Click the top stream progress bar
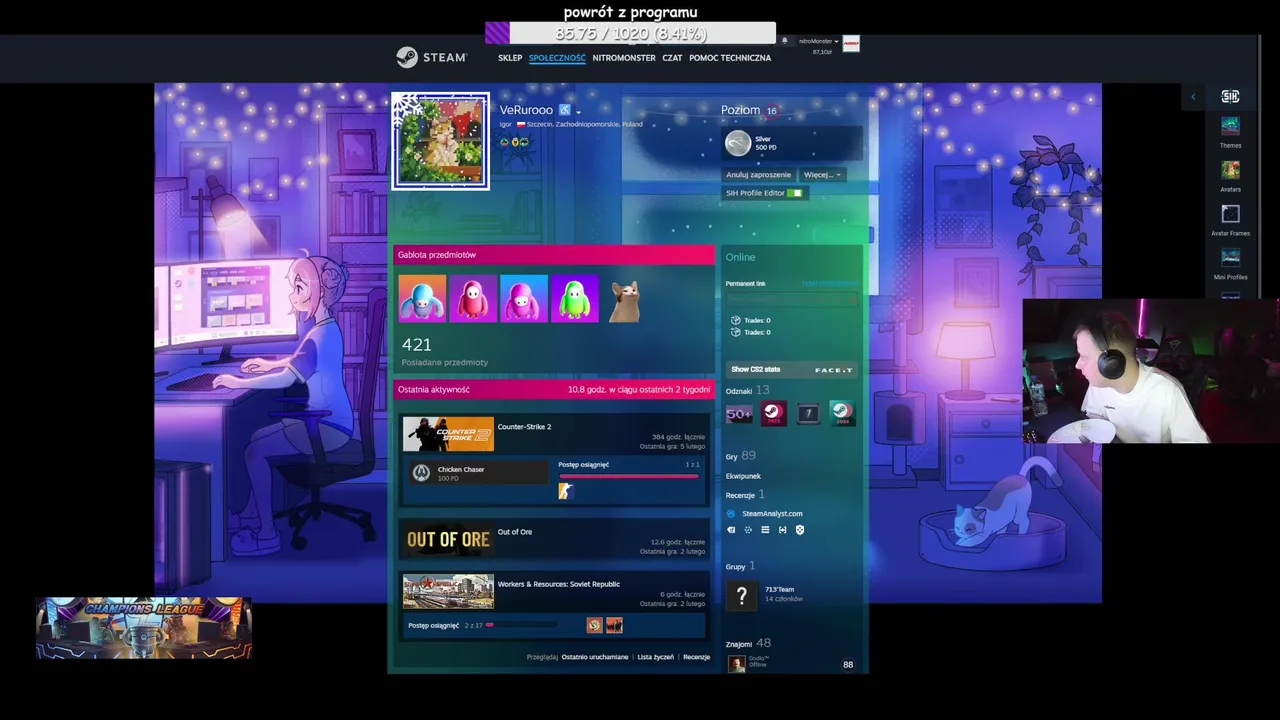Screen dimensions: 1280x720 pos(631,34)
